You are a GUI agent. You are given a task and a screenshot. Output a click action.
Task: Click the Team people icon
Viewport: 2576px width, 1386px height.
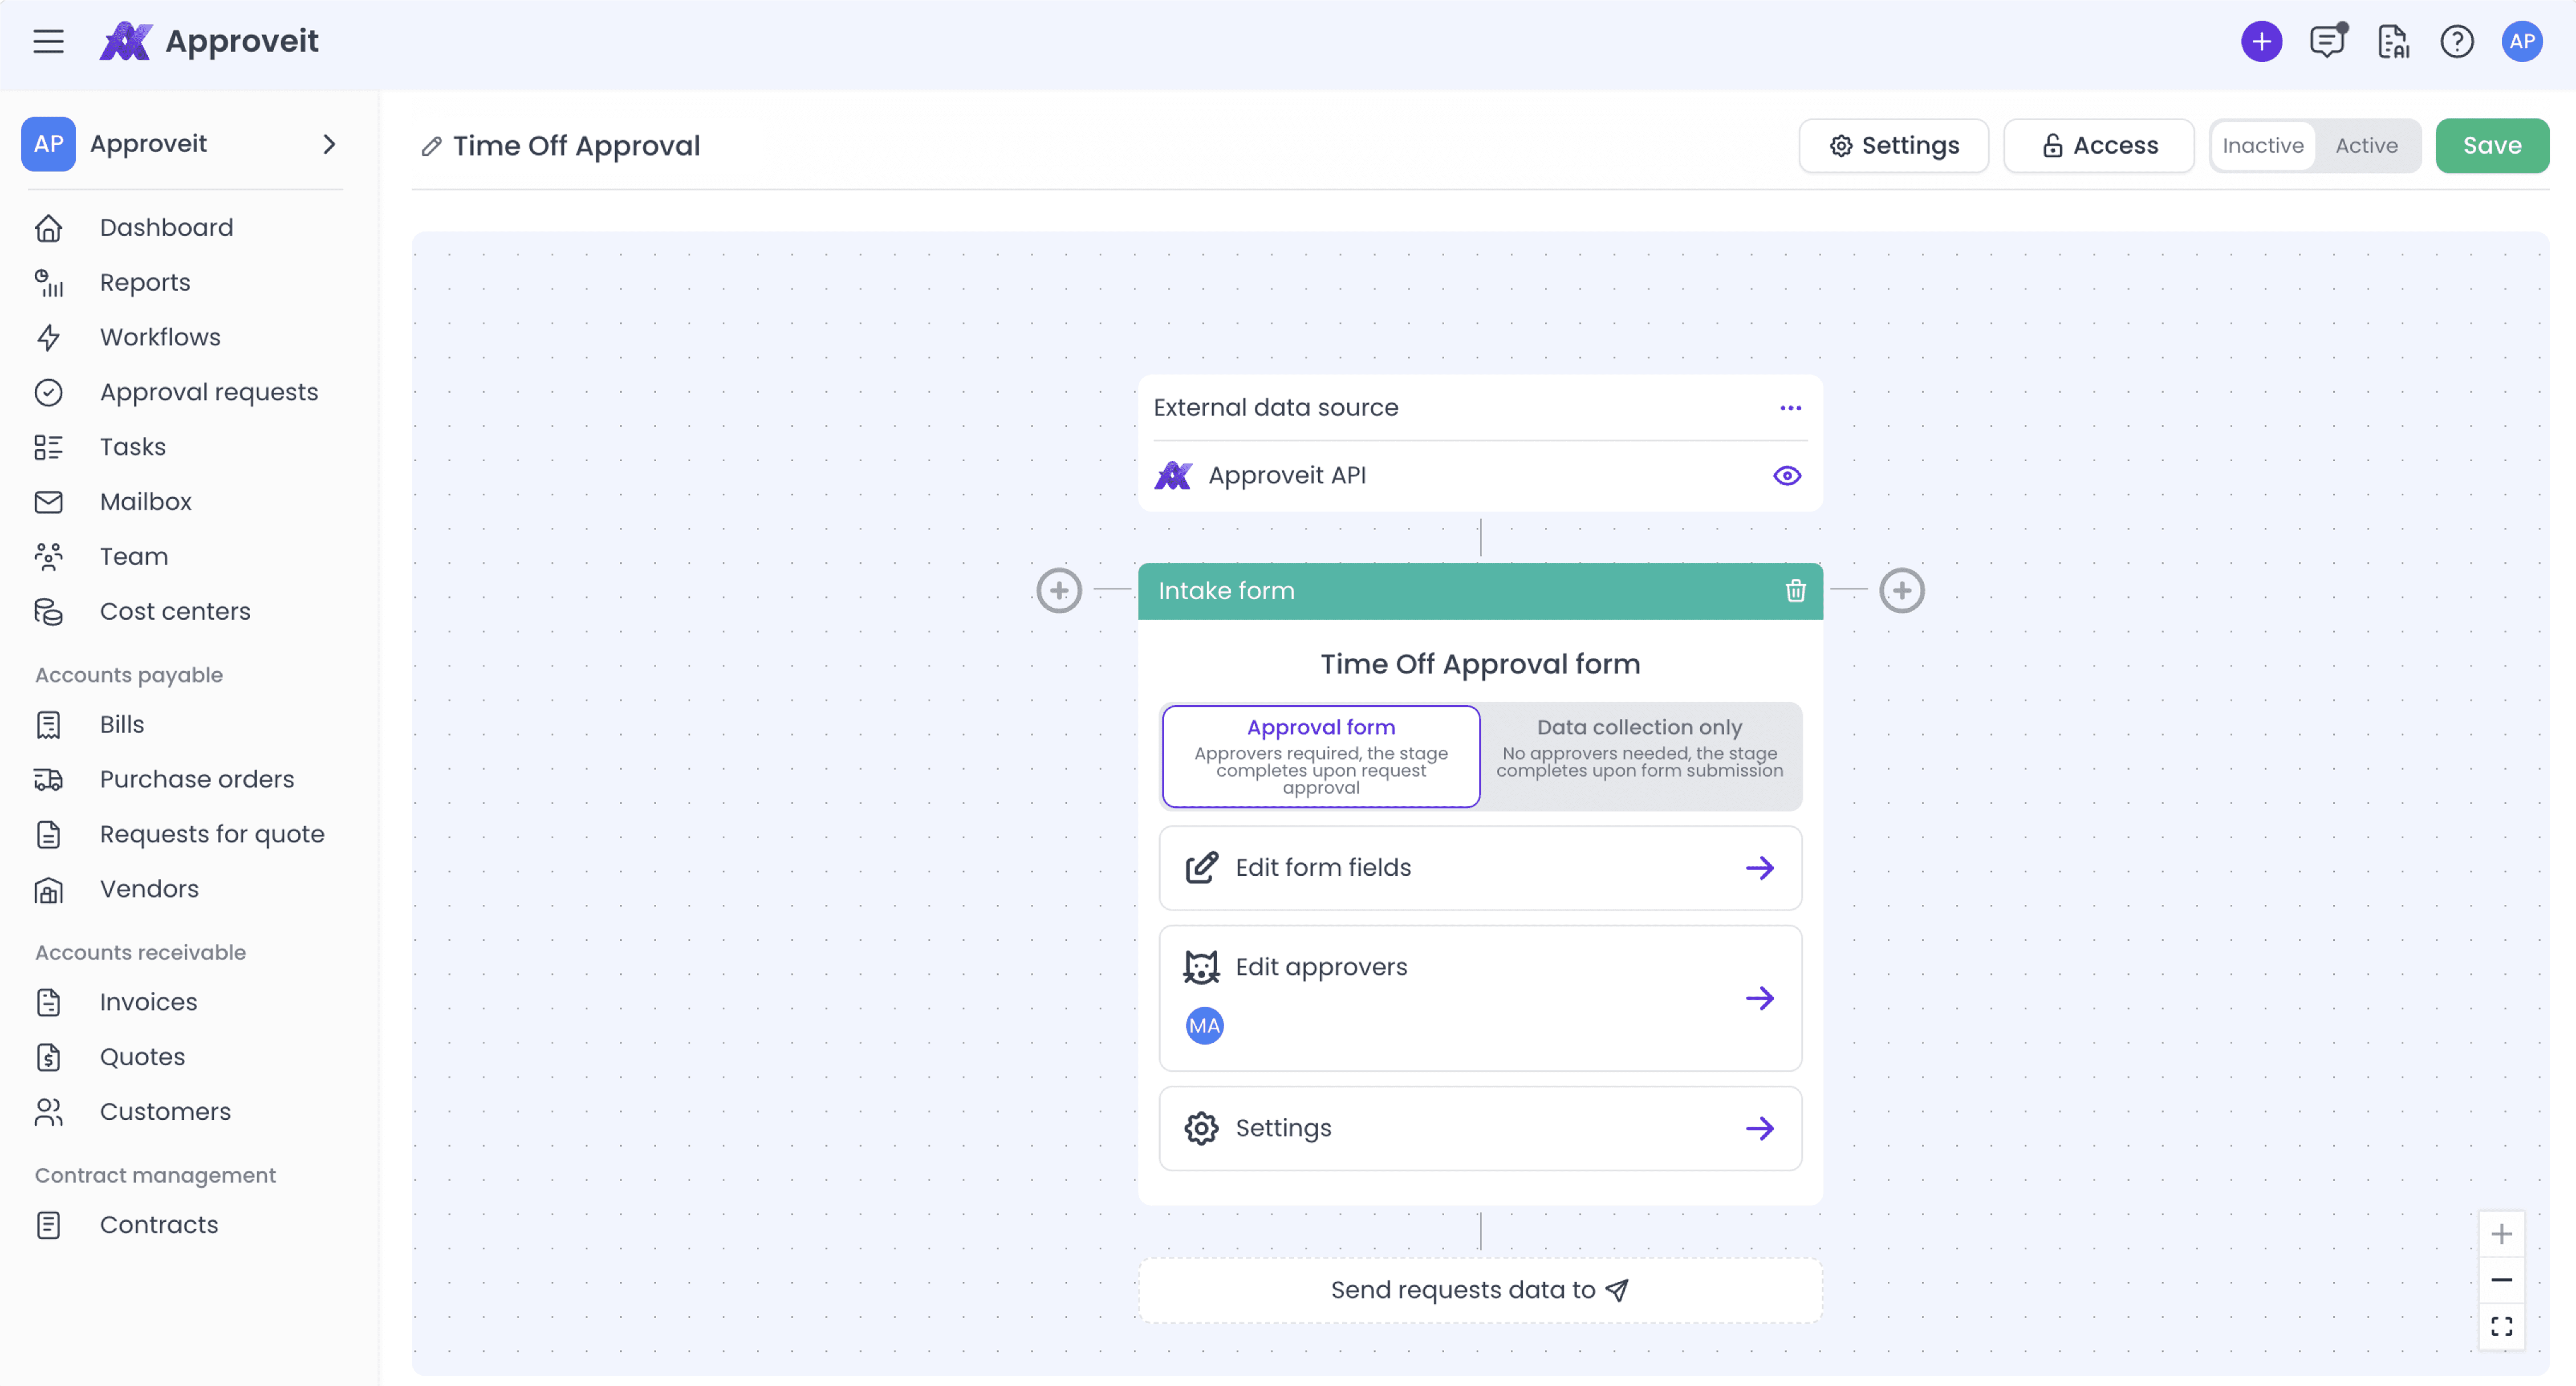click(48, 557)
